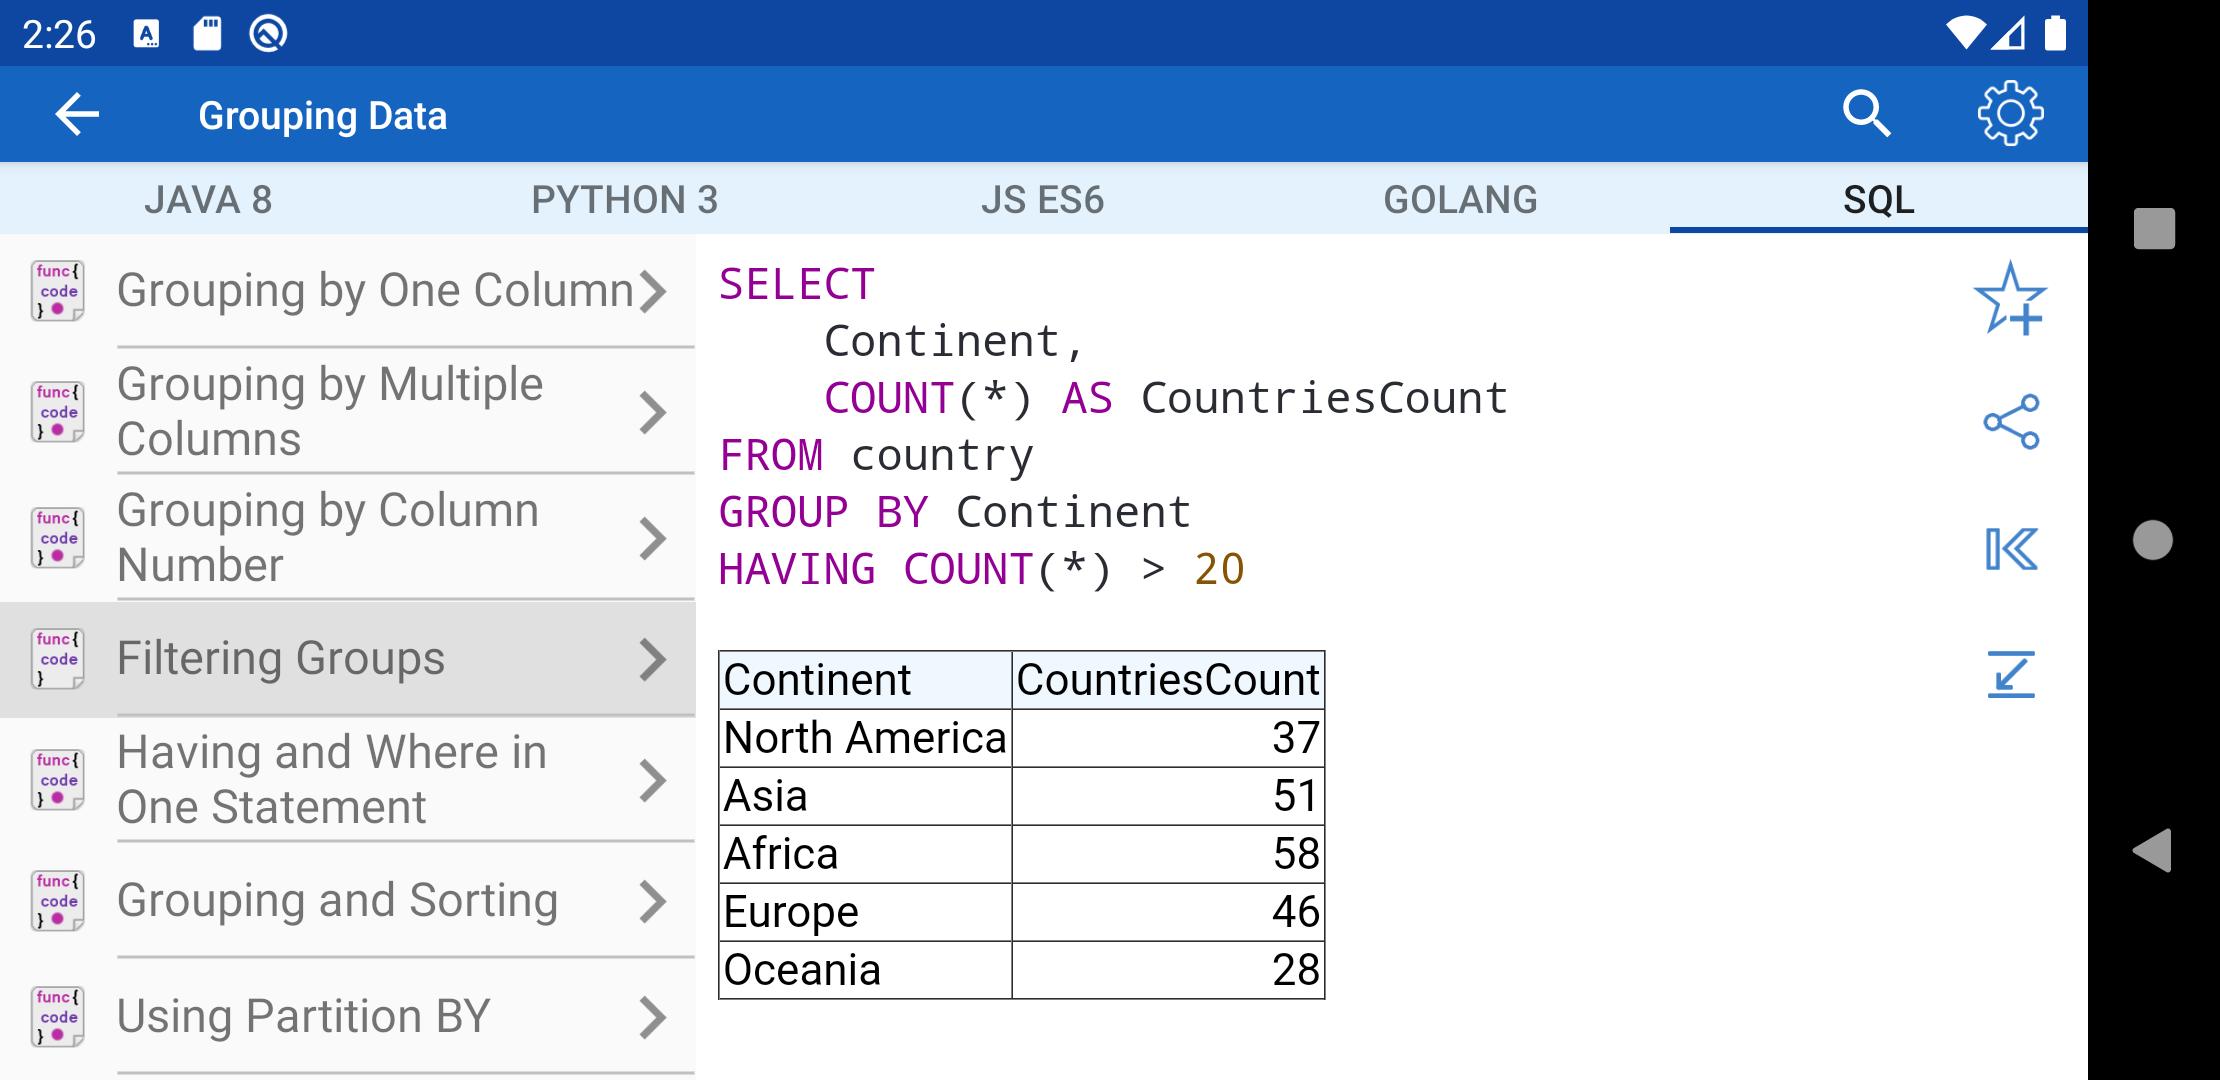The height and width of the screenshot is (1080, 2220).
Task: Expand Grouping by Multiple Columns chevron
Action: tap(653, 412)
